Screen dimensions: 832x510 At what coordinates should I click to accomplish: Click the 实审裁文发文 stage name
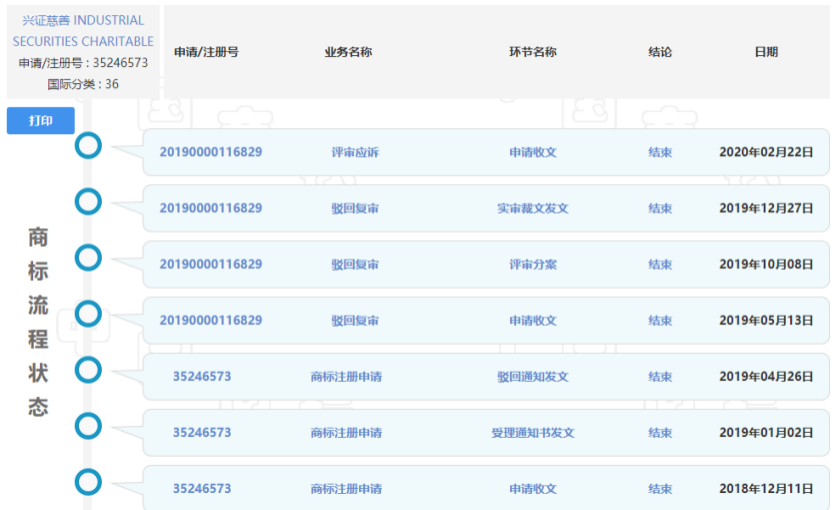point(533,209)
